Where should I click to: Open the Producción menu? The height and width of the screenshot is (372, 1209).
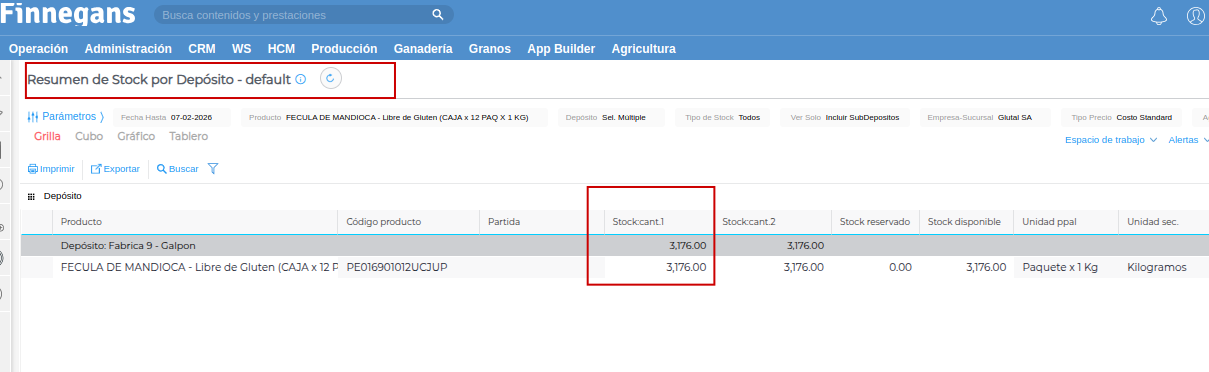[x=344, y=48]
